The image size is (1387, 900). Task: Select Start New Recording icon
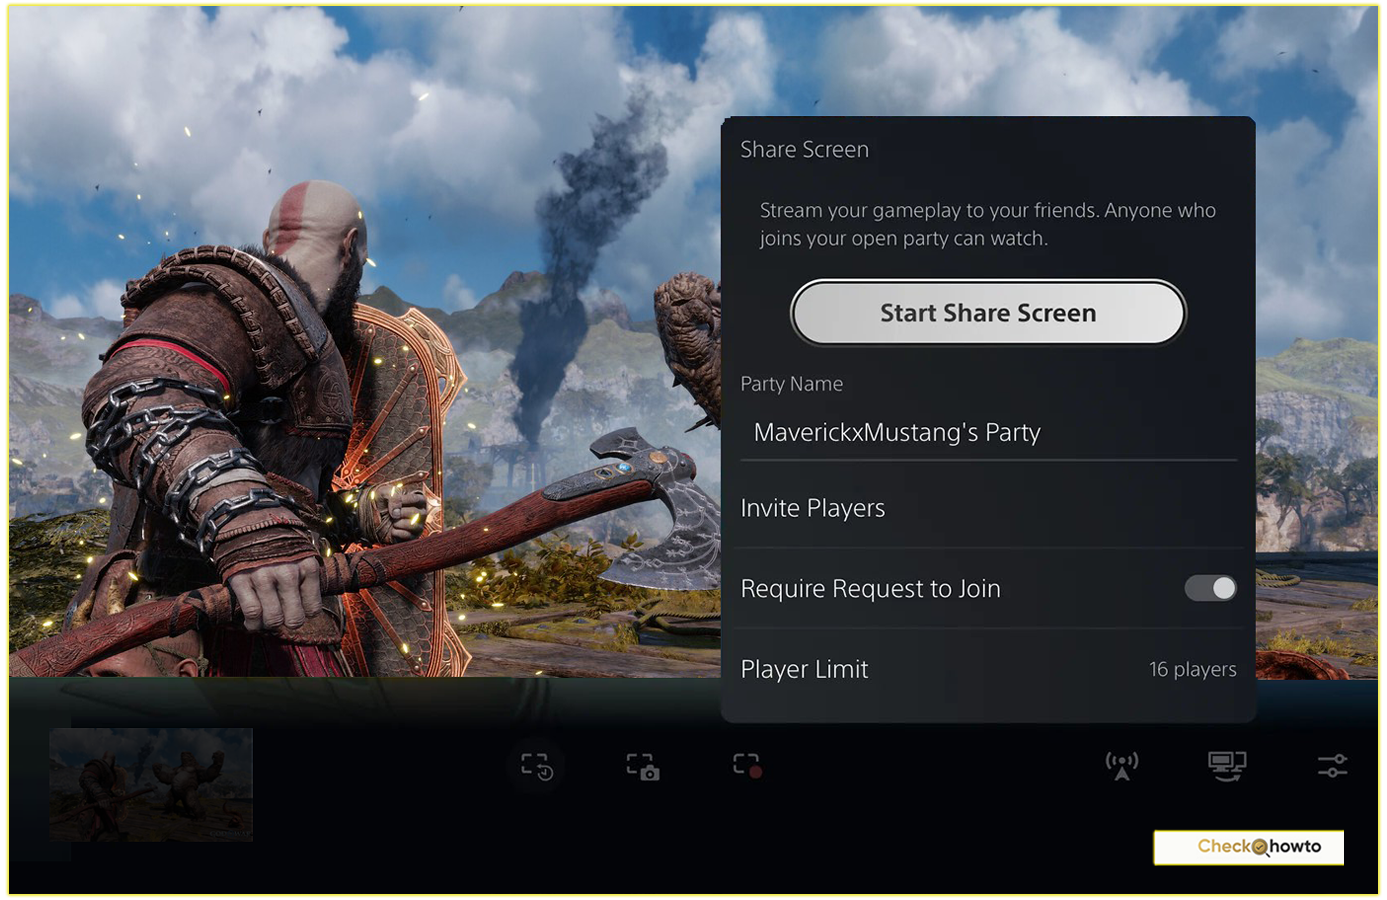747,766
